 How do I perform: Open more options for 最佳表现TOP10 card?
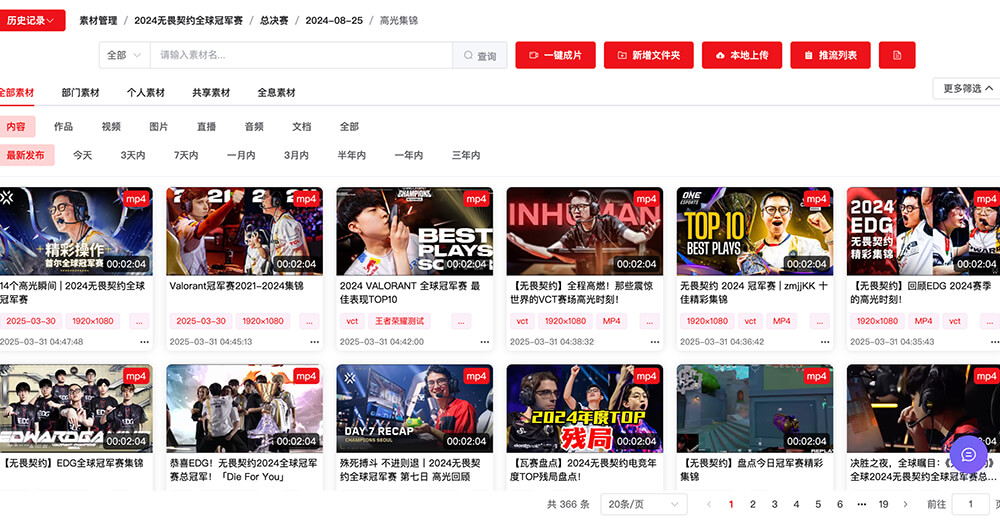pyautogui.click(x=485, y=342)
